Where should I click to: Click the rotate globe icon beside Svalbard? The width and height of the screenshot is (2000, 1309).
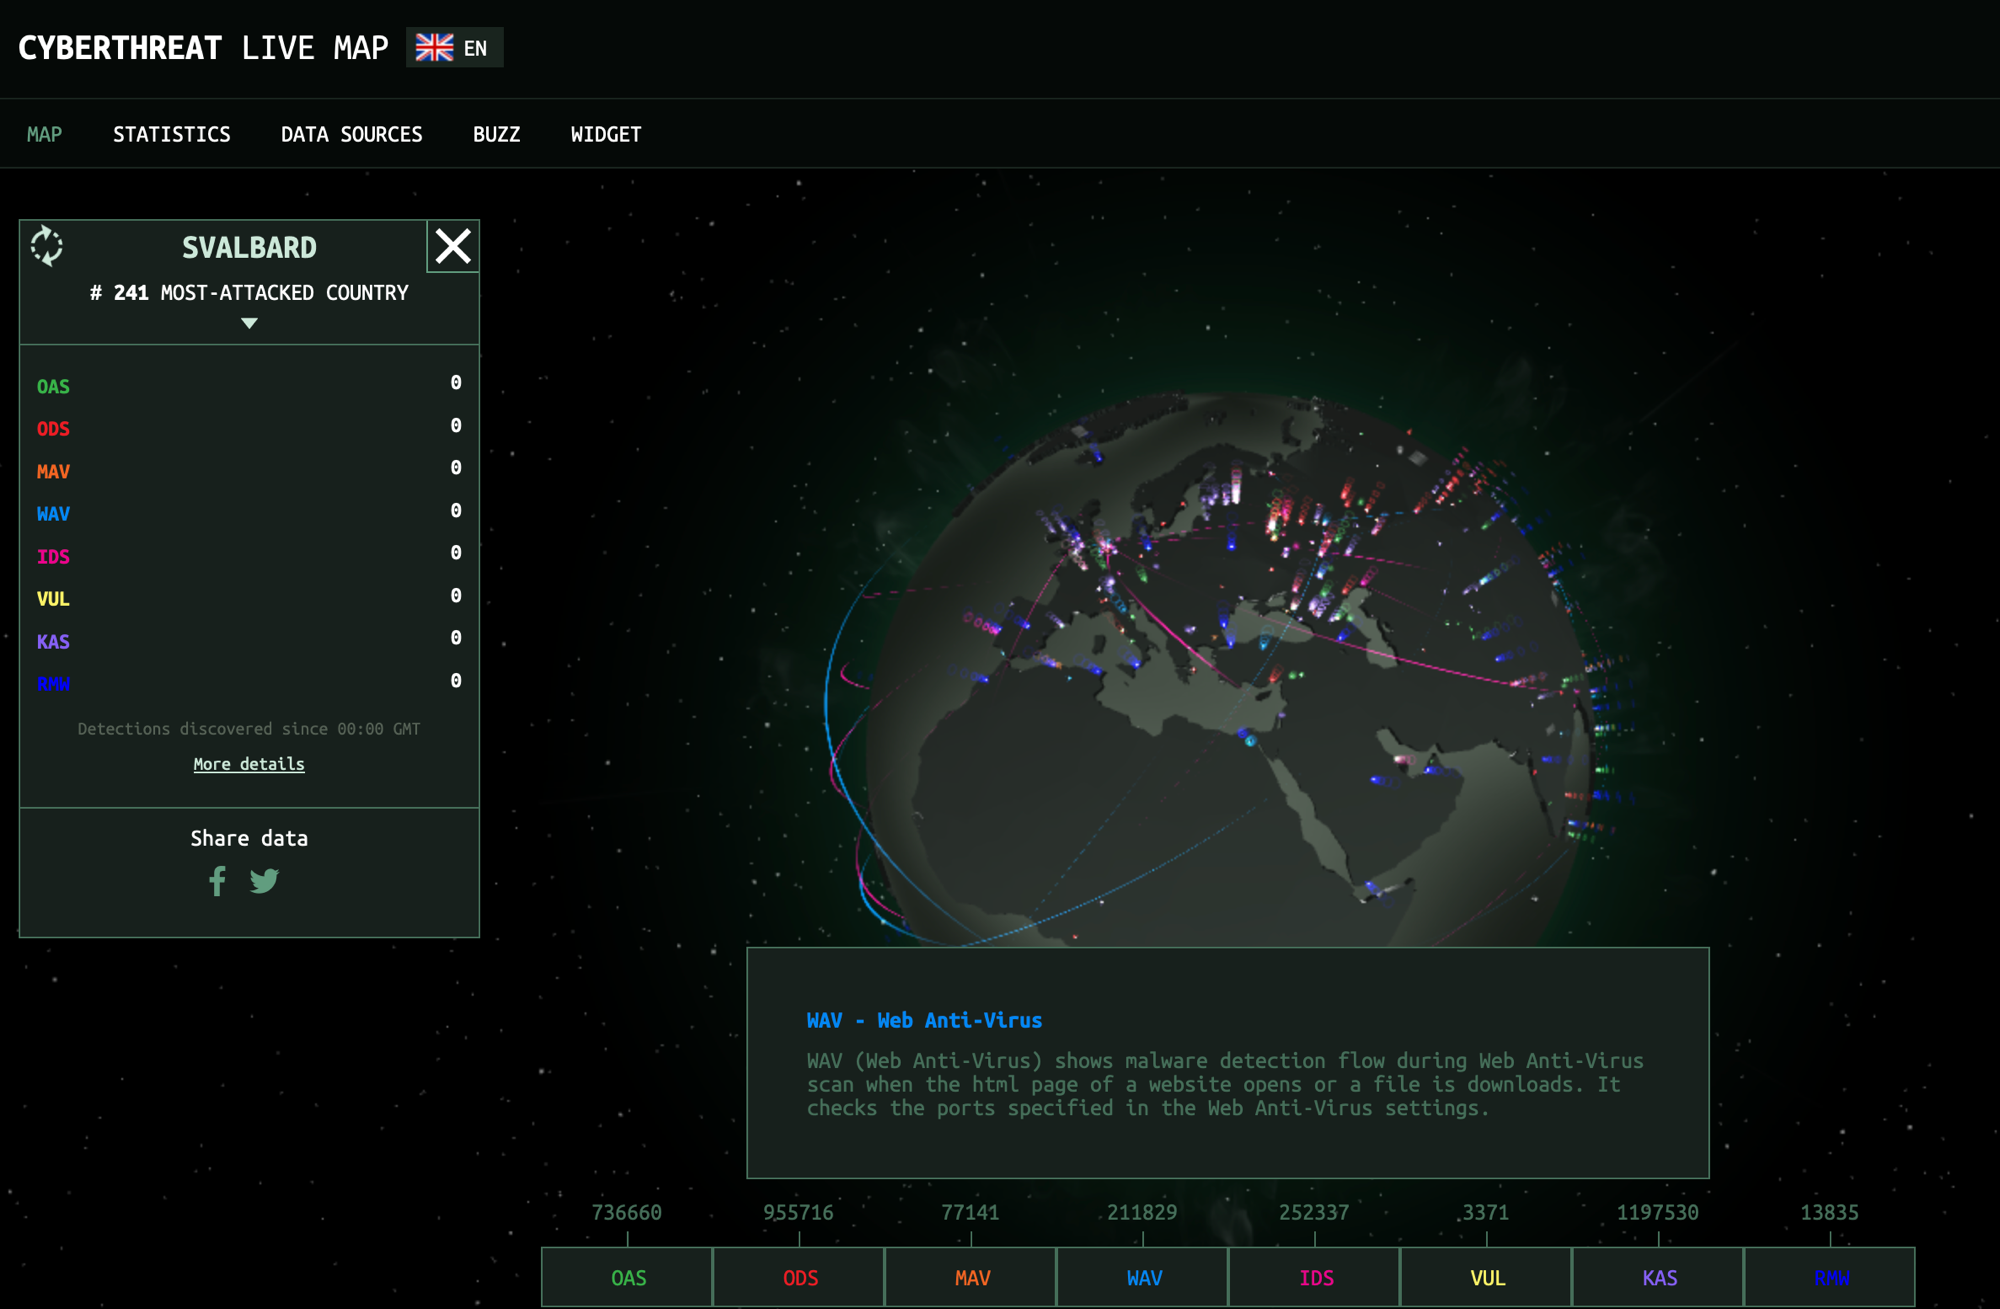pyautogui.click(x=46, y=246)
